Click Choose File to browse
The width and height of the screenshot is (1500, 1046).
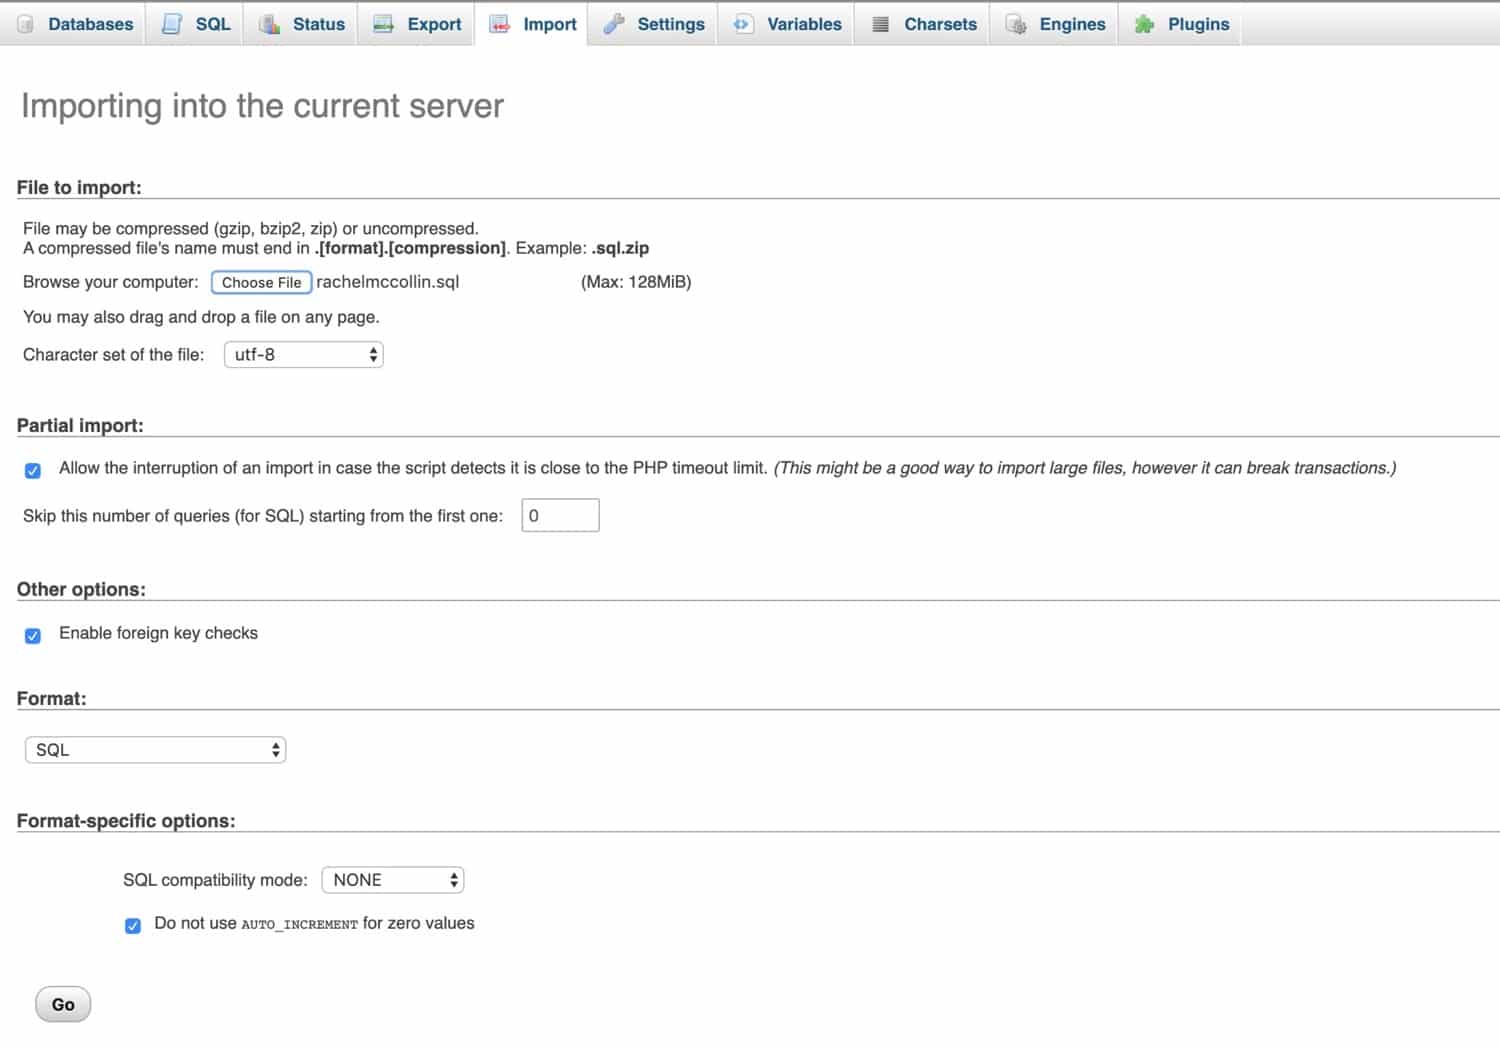[x=261, y=282]
